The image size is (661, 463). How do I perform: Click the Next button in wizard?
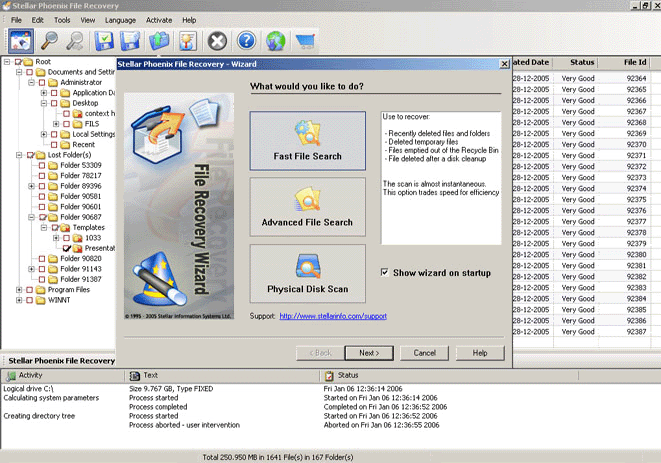click(x=369, y=353)
